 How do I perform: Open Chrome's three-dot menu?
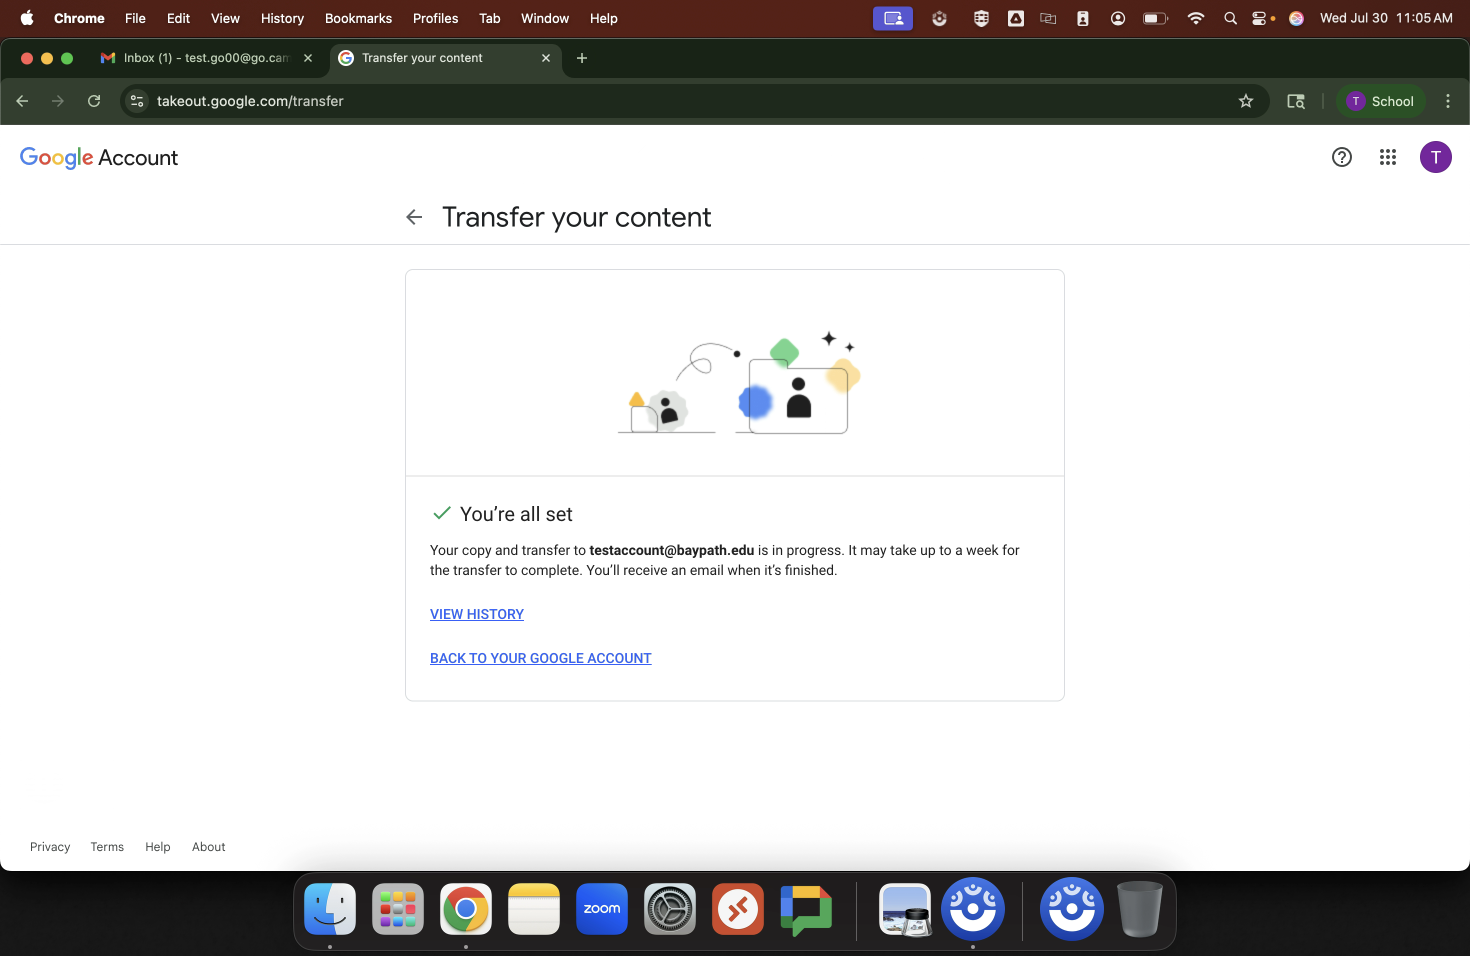1447,101
